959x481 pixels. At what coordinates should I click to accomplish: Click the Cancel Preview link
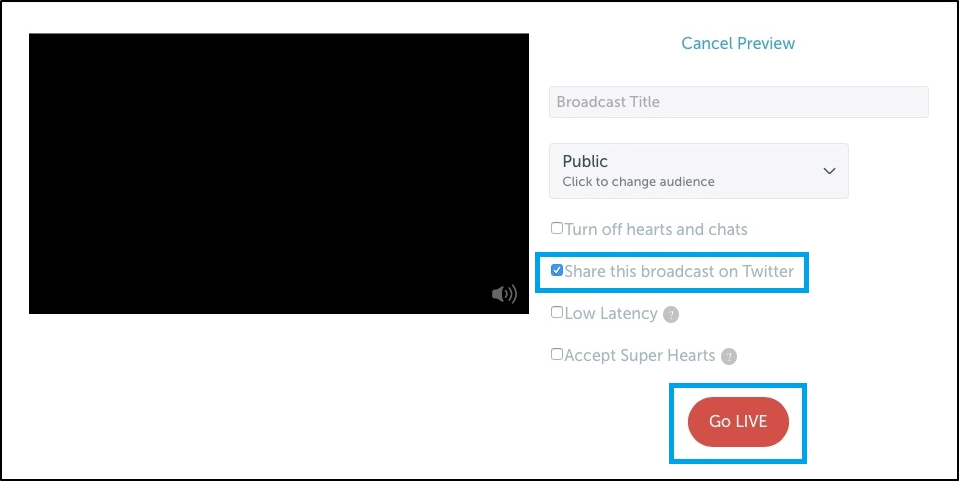[738, 43]
